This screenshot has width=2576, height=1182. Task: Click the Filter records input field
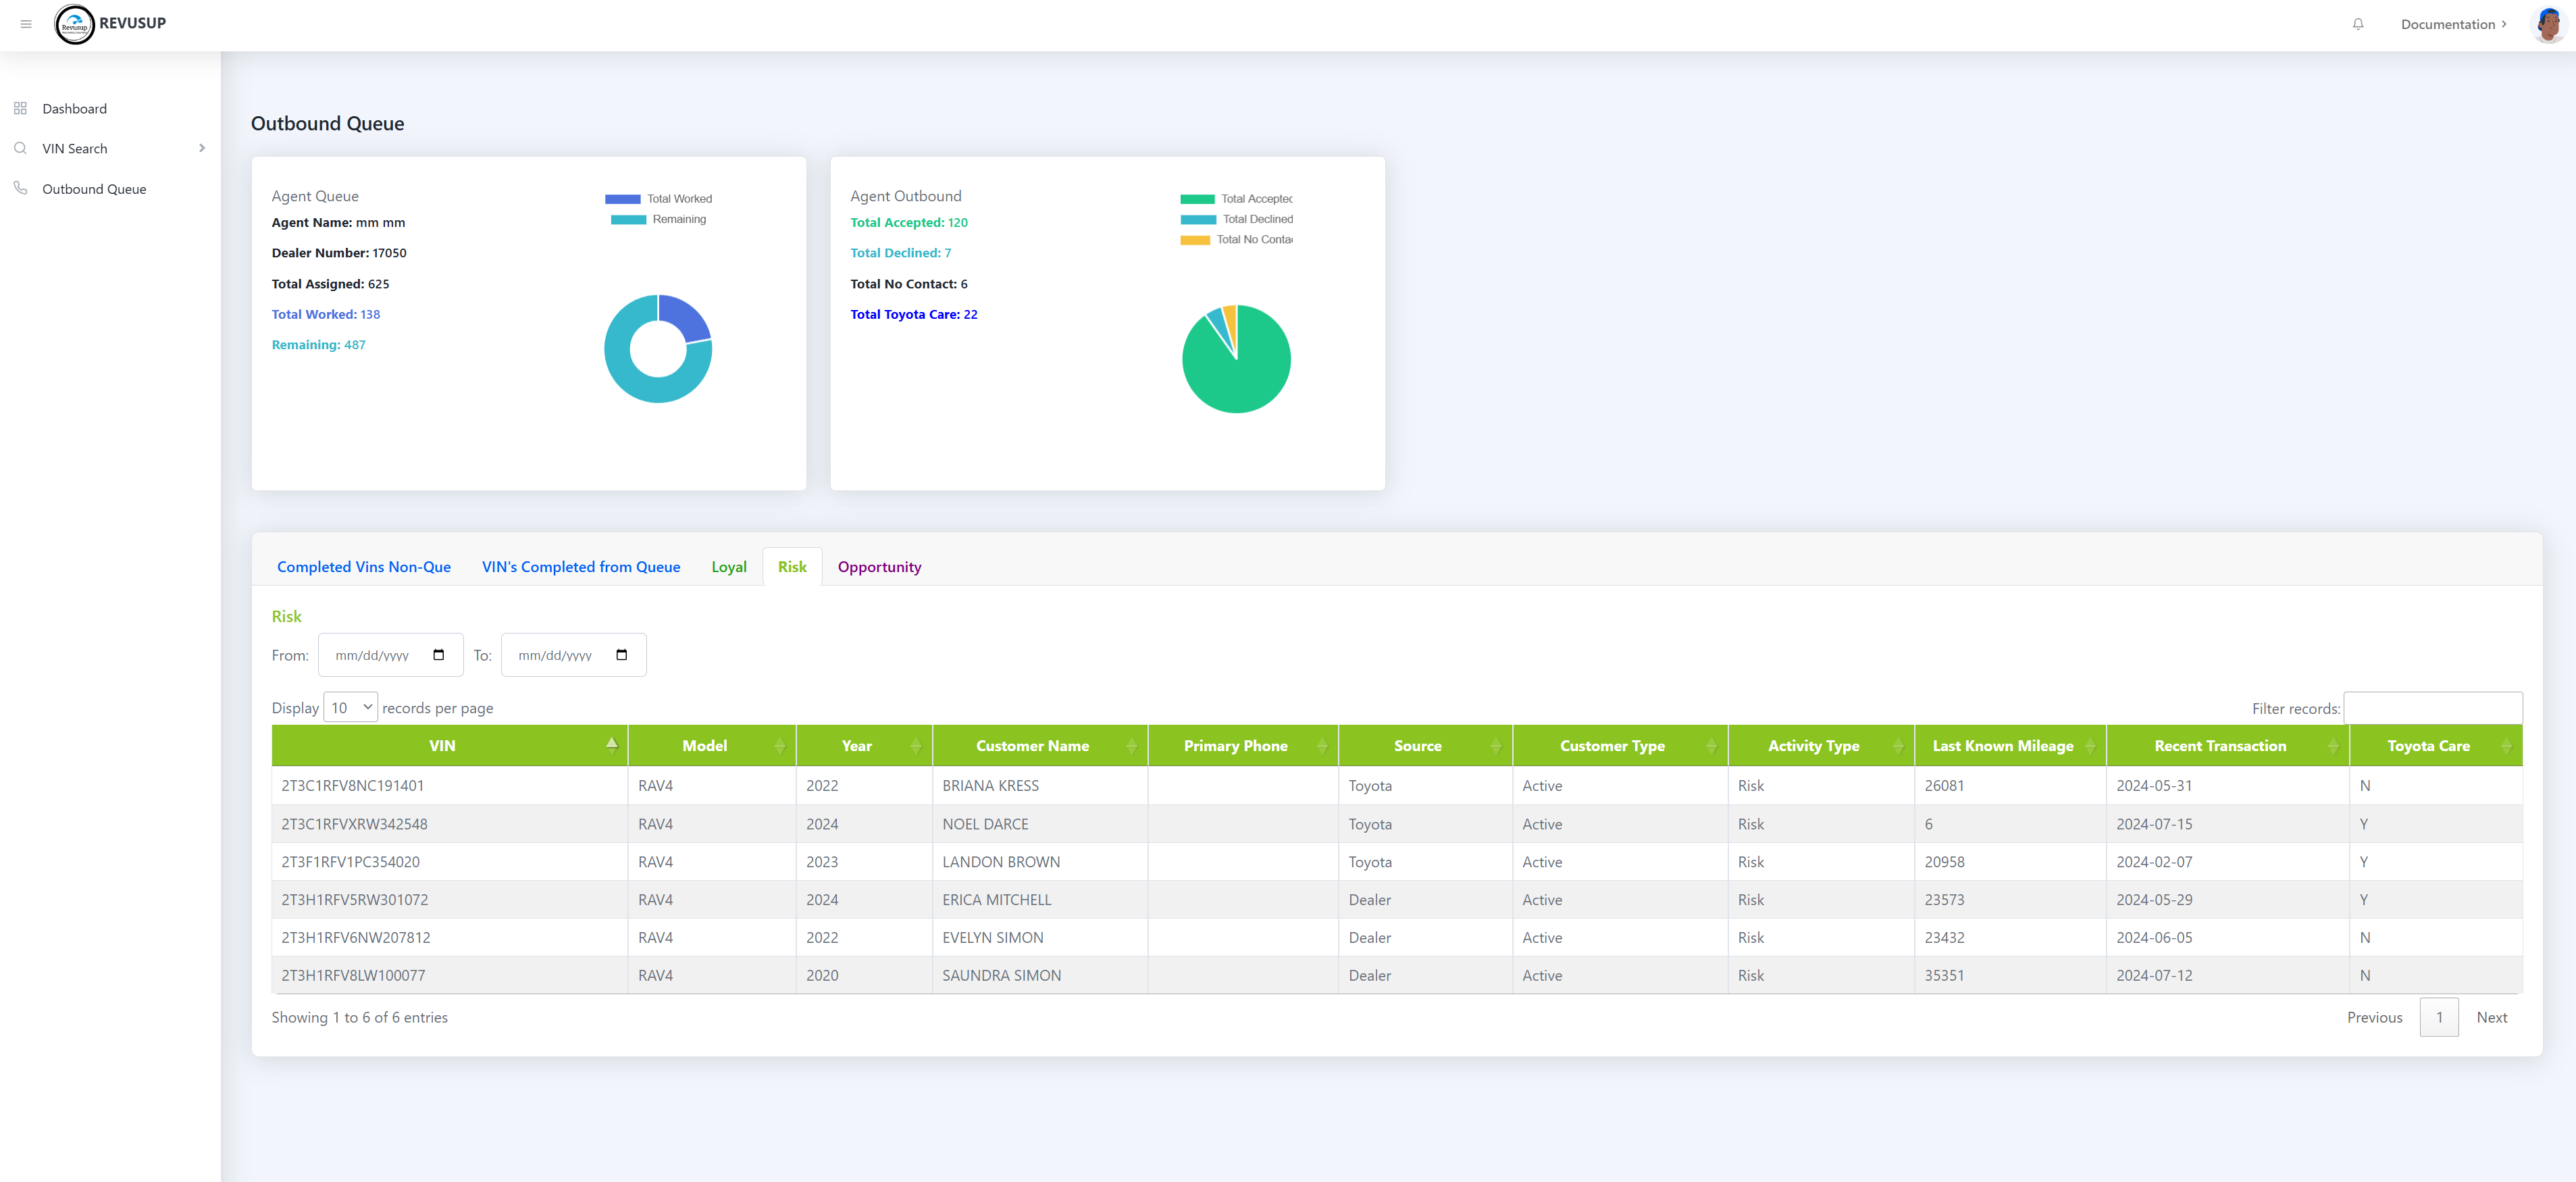point(2432,708)
